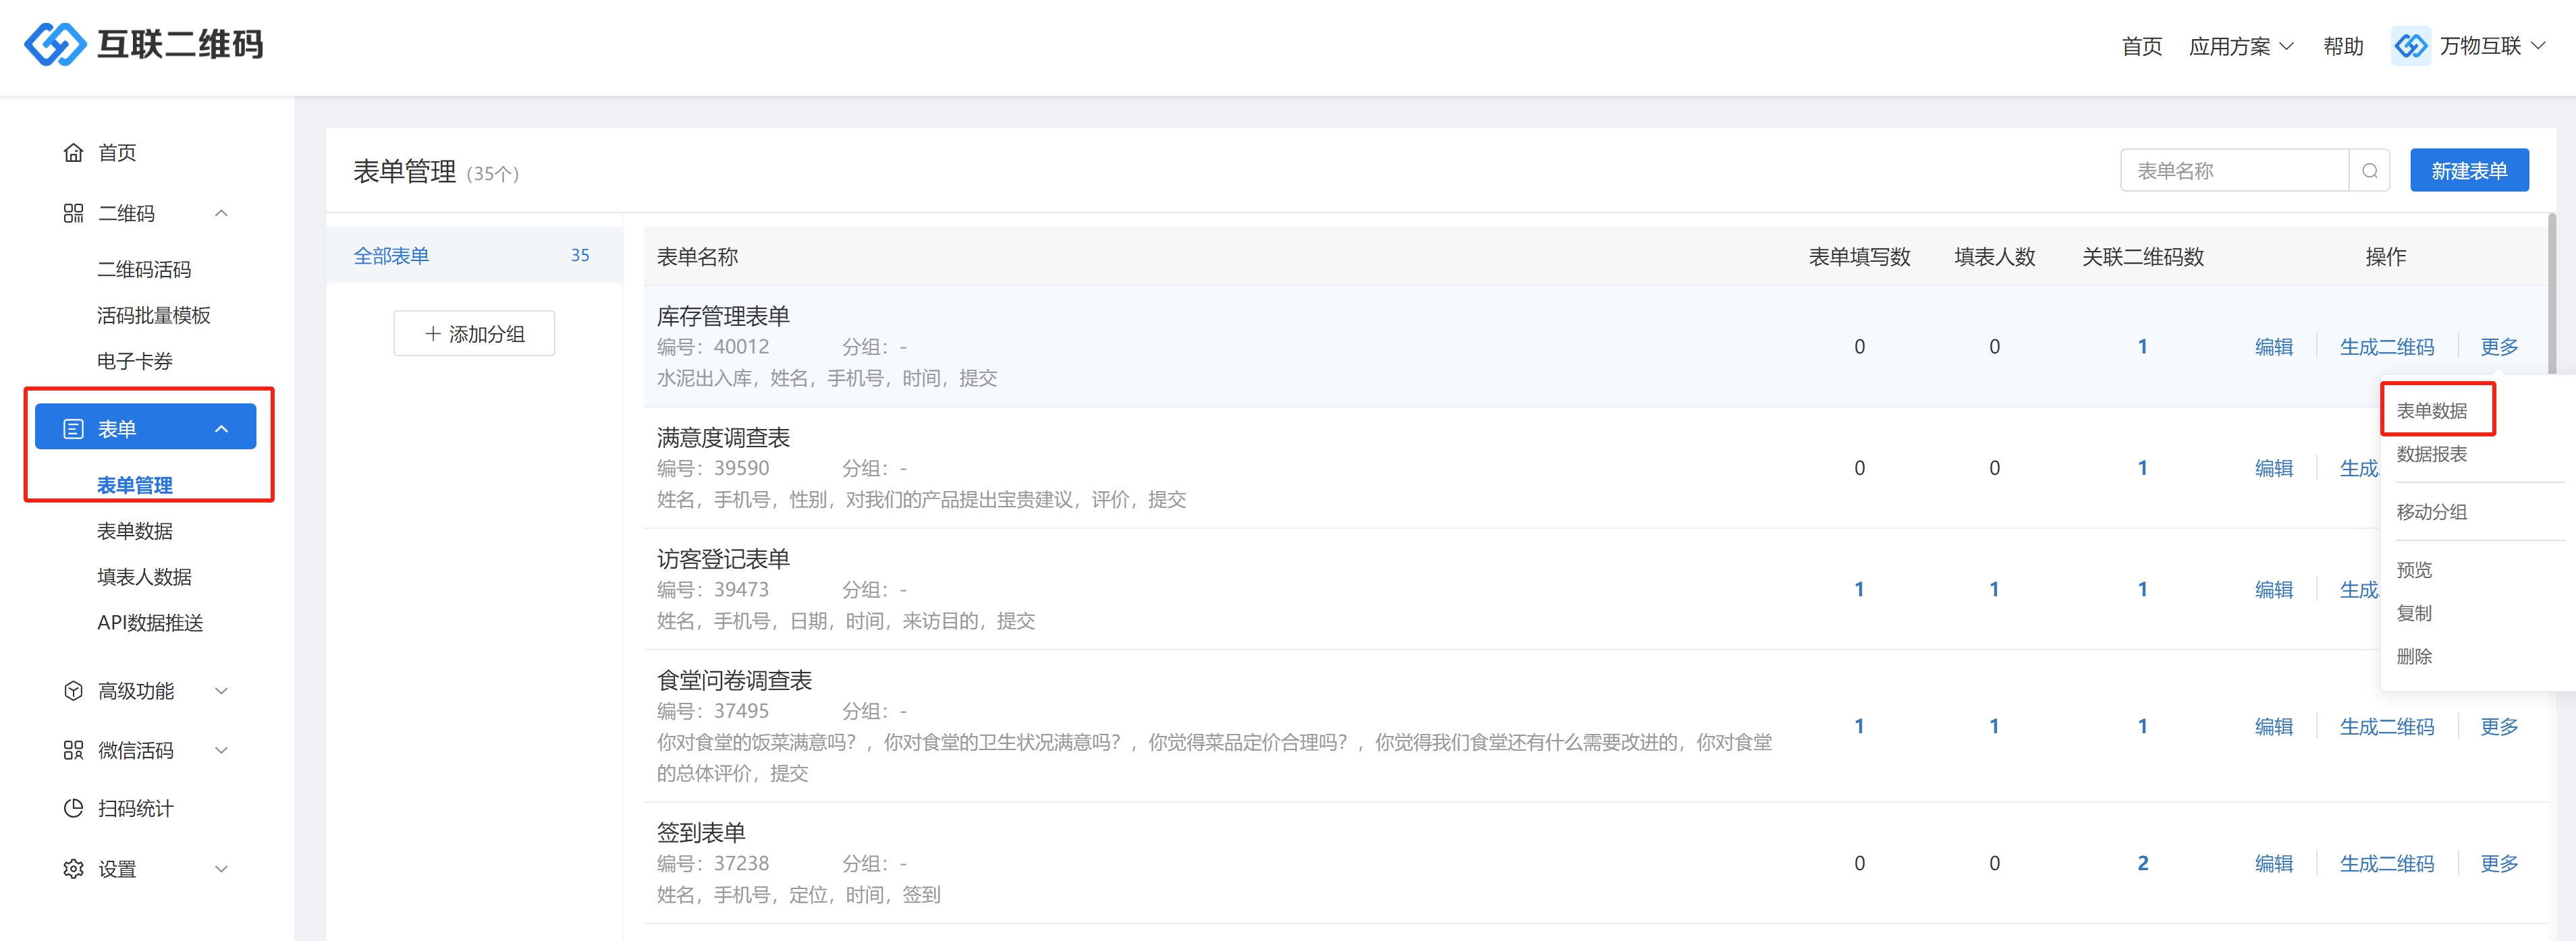Click the 访客登记表单 form name

point(723,559)
